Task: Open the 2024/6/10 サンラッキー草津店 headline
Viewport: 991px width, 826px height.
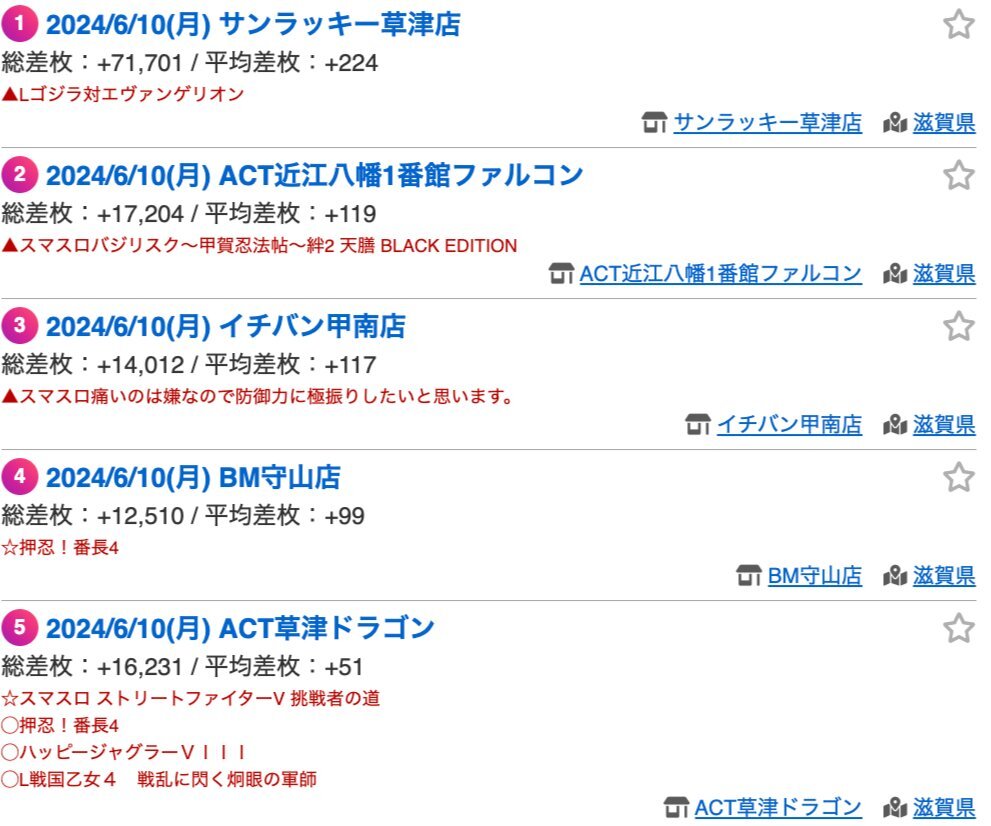Action: (x=253, y=25)
